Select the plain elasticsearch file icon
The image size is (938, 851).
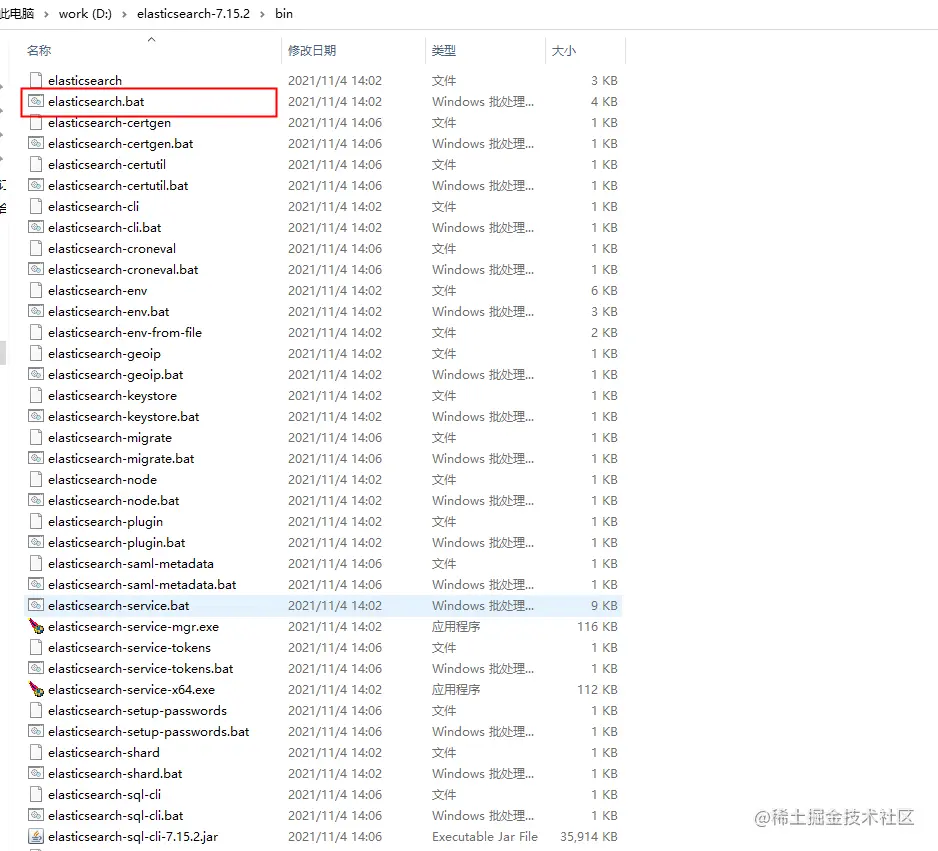(x=36, y=80)
